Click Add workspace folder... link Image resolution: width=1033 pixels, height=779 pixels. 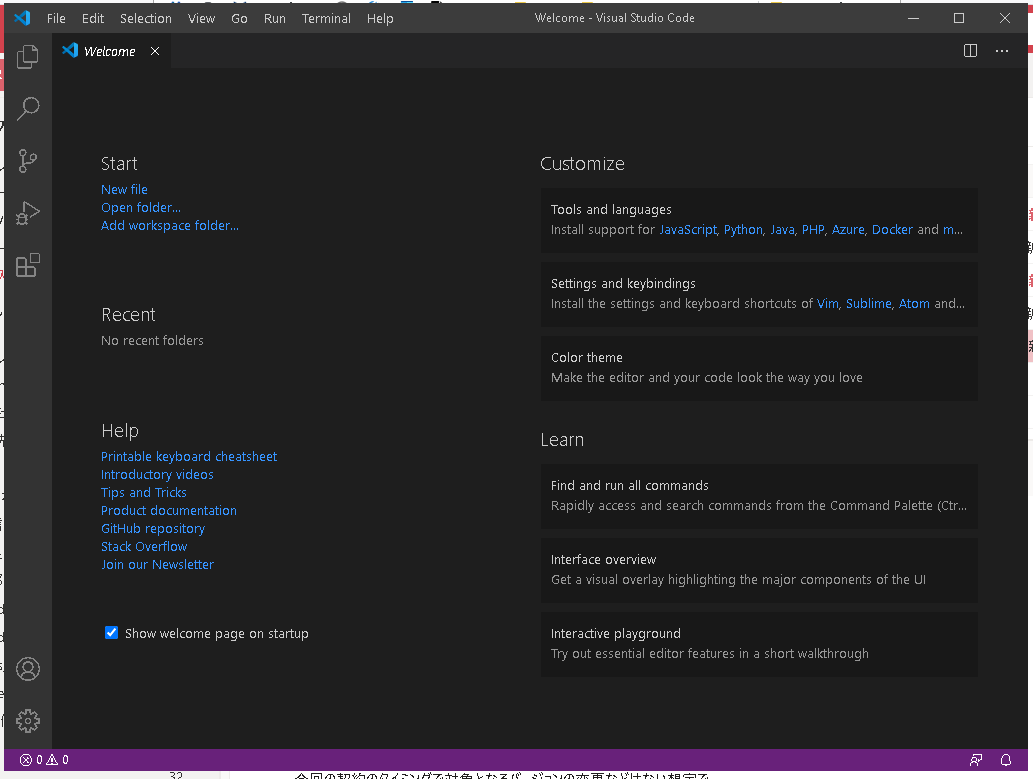click(x=169, y=225)
